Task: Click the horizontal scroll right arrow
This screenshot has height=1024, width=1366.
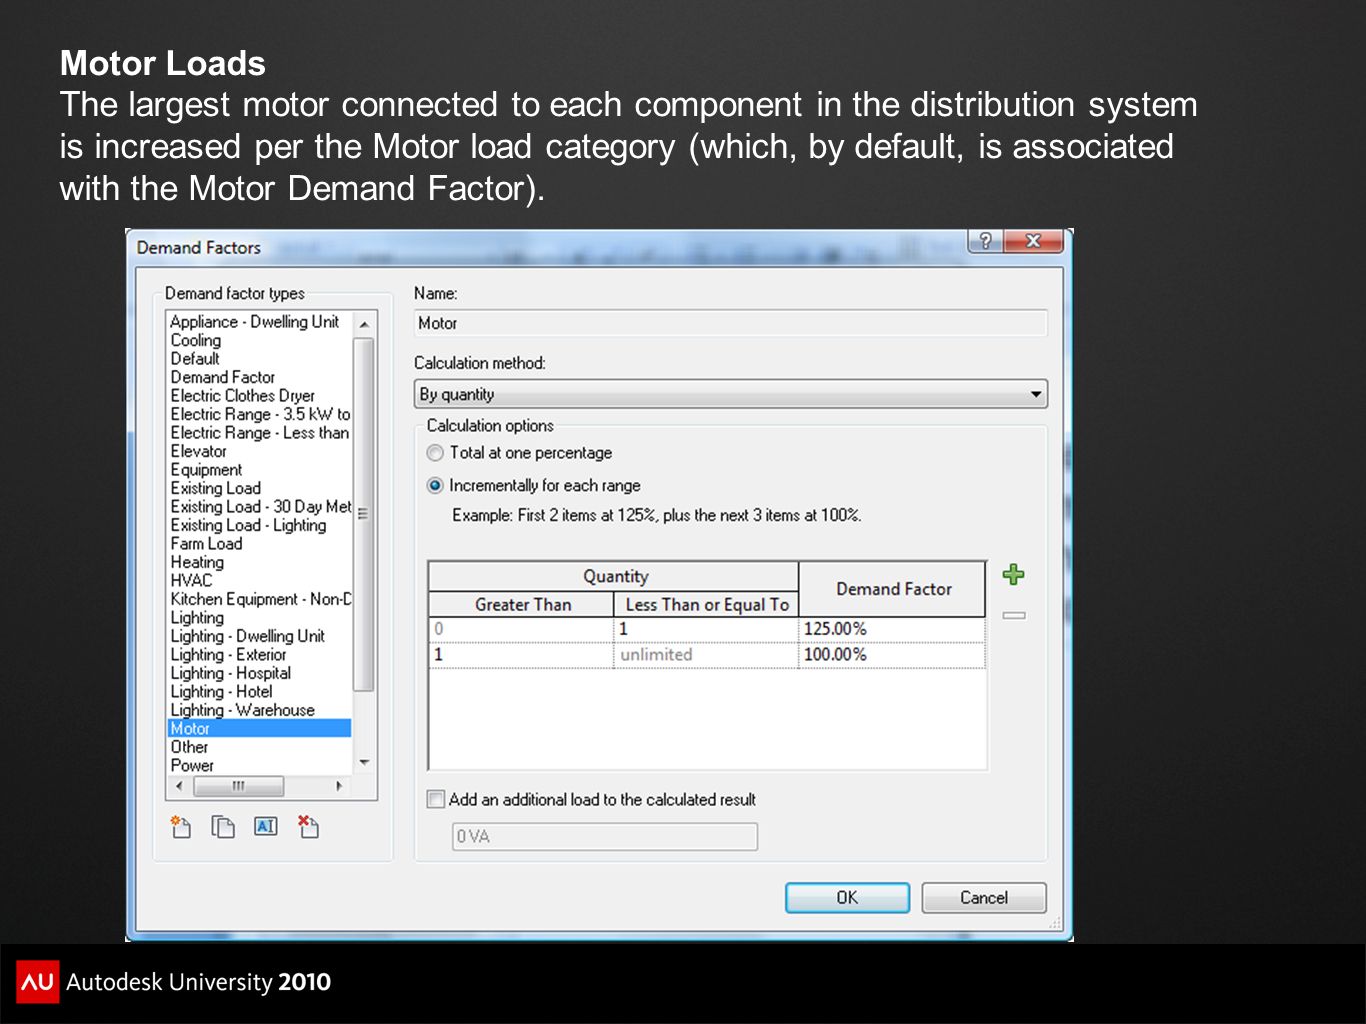Action: click(x=340, y=786)
